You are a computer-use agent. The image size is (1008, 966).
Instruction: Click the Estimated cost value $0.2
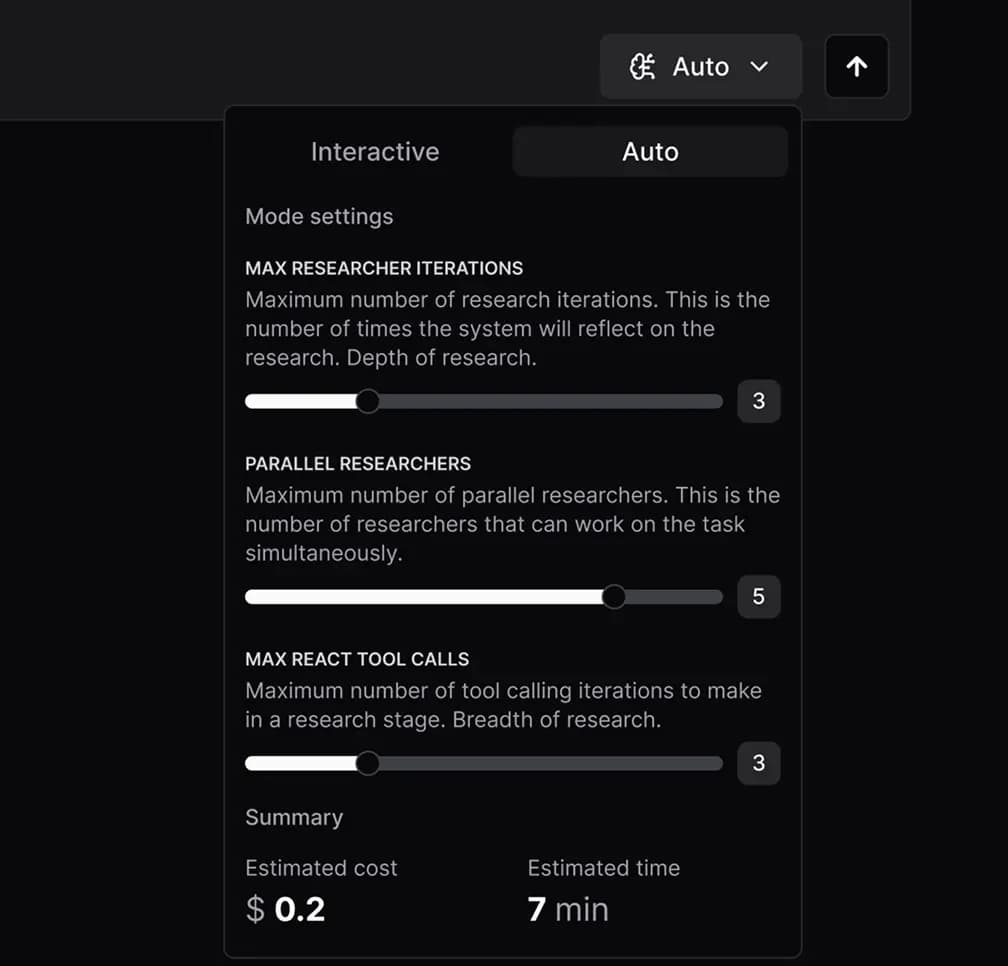[284, 908]
